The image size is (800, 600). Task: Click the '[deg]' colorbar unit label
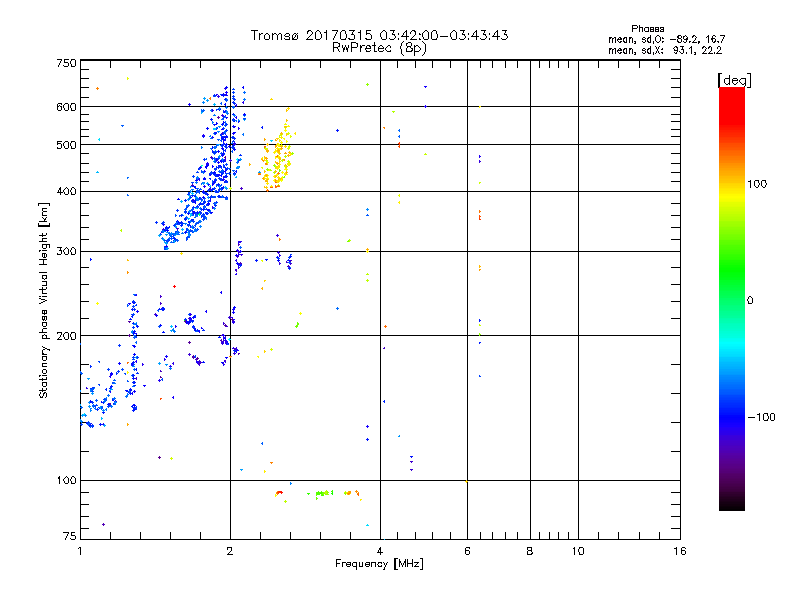tap(734, 80)
